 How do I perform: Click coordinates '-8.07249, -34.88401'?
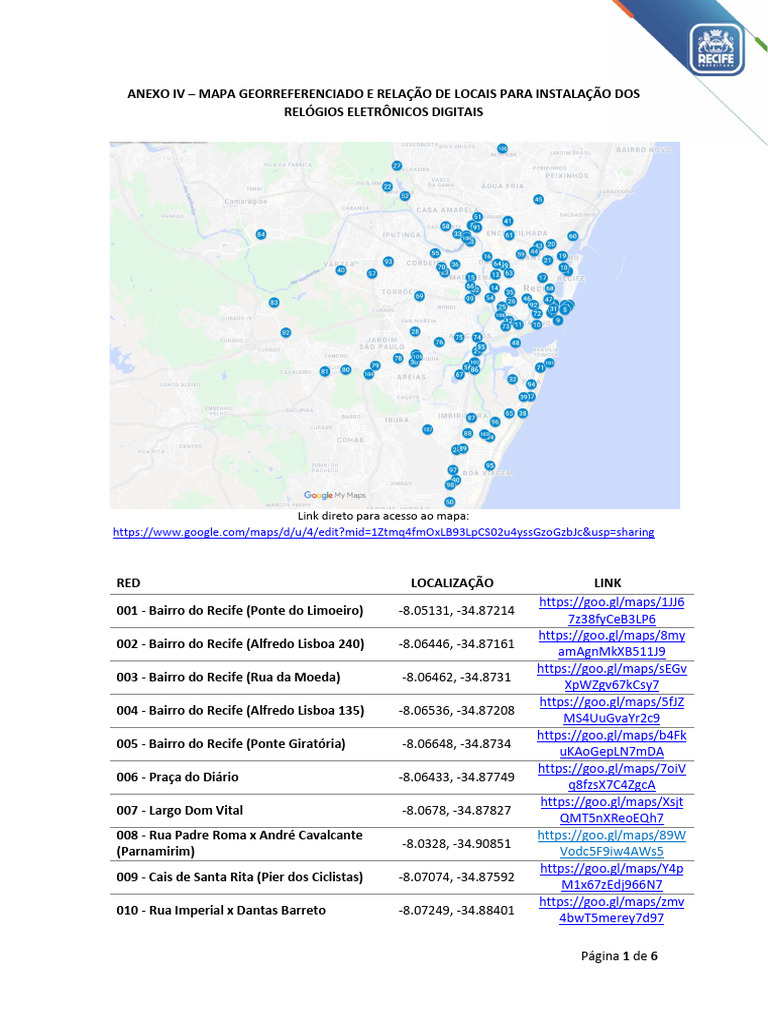[x=456, y=910]
